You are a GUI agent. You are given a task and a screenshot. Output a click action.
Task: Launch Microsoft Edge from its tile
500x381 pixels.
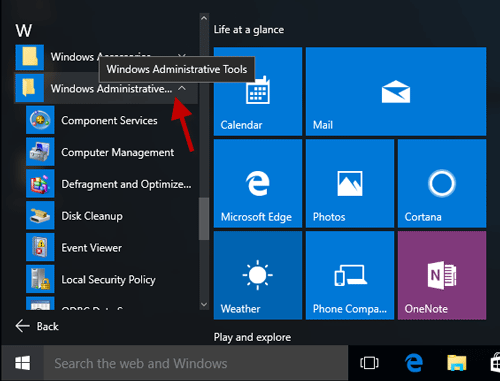258,183
